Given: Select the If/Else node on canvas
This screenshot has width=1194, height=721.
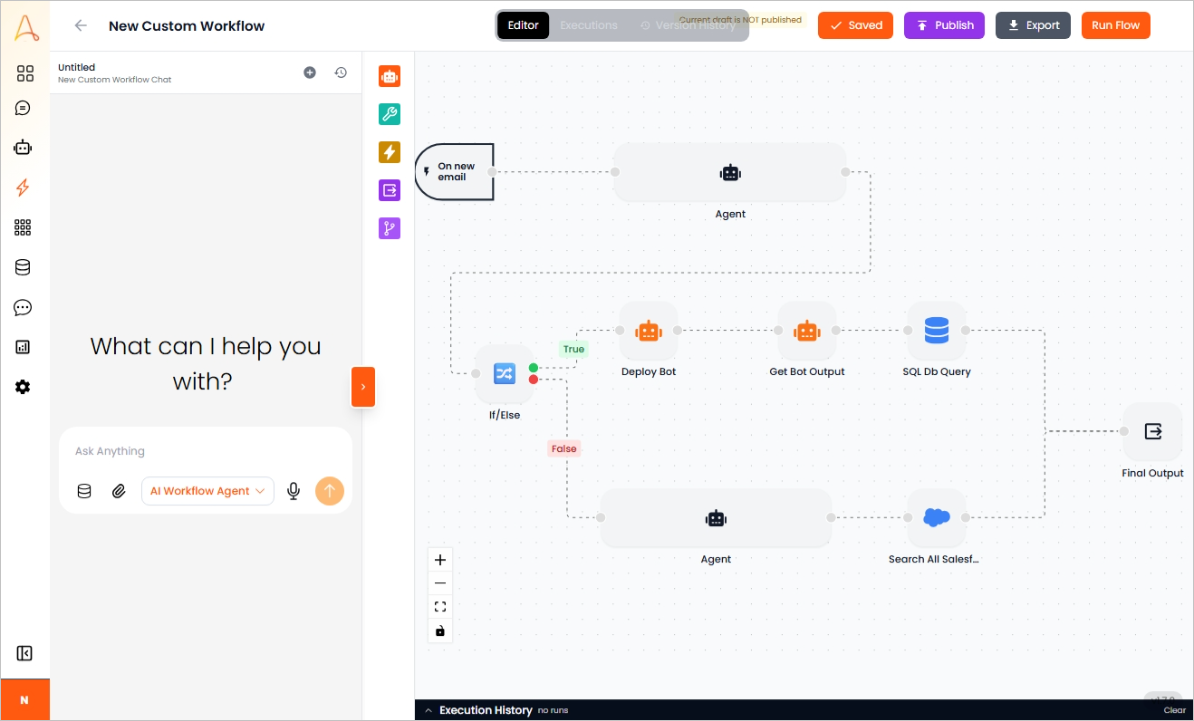Looking at the screenshot, I should click(x=503, y=374).
